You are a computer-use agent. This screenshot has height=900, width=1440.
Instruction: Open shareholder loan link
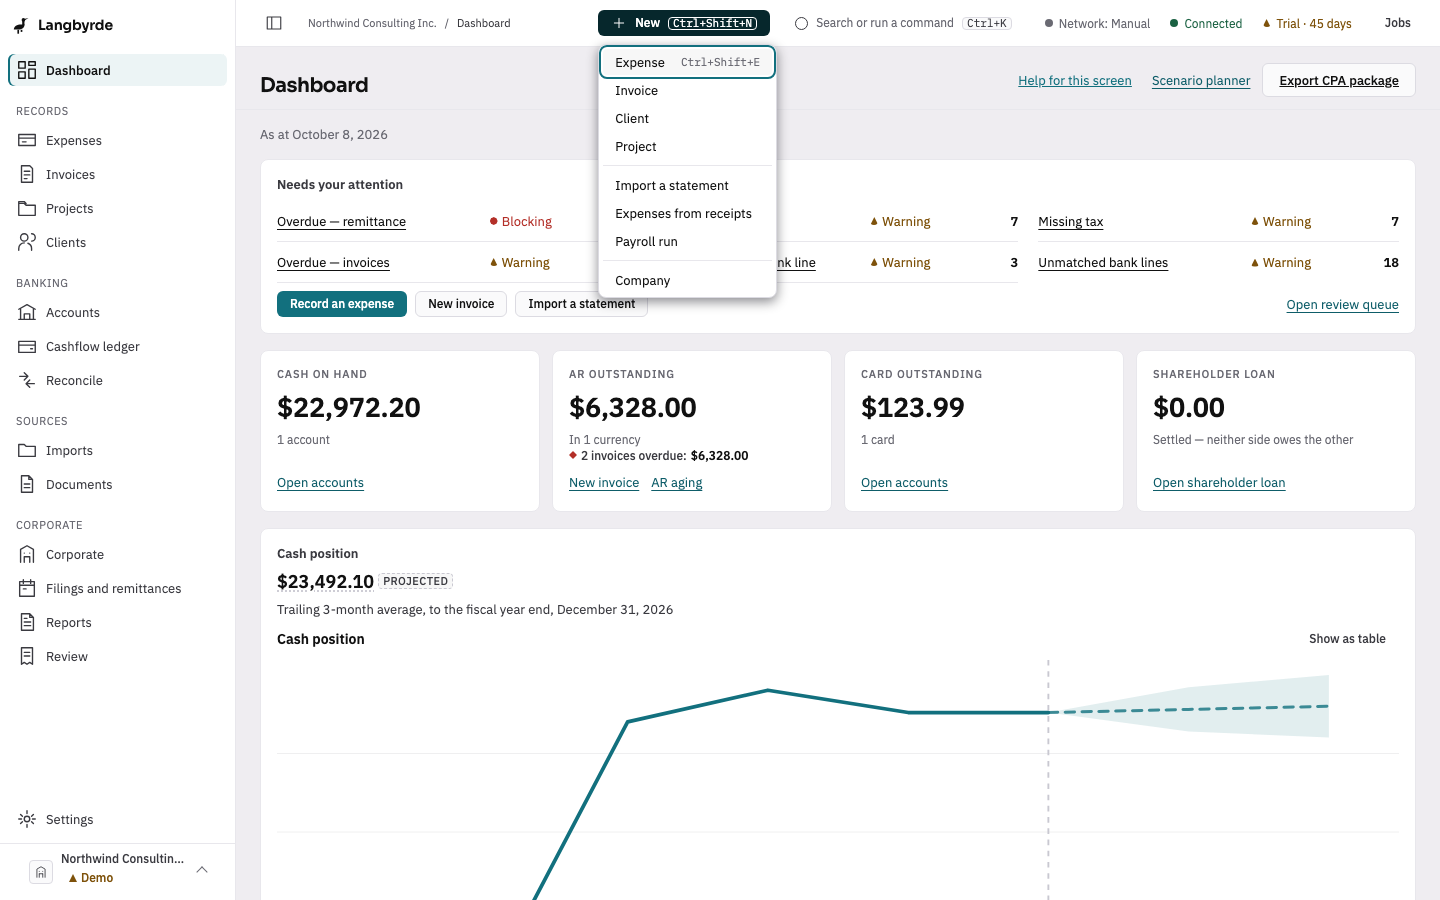(1219, 483)
